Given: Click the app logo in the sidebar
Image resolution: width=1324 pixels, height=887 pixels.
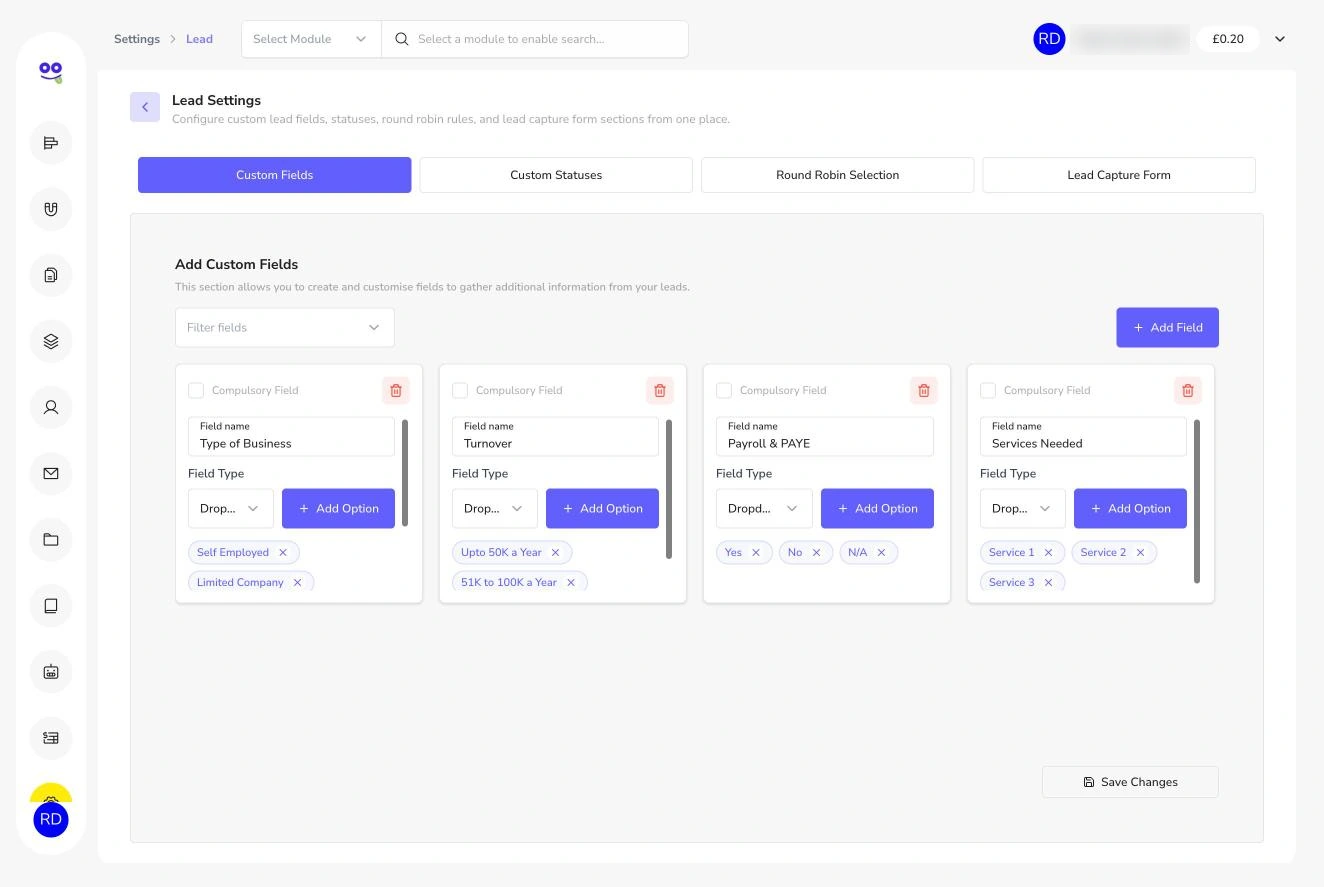Looking at the screenshot, I should click(51, 71).
